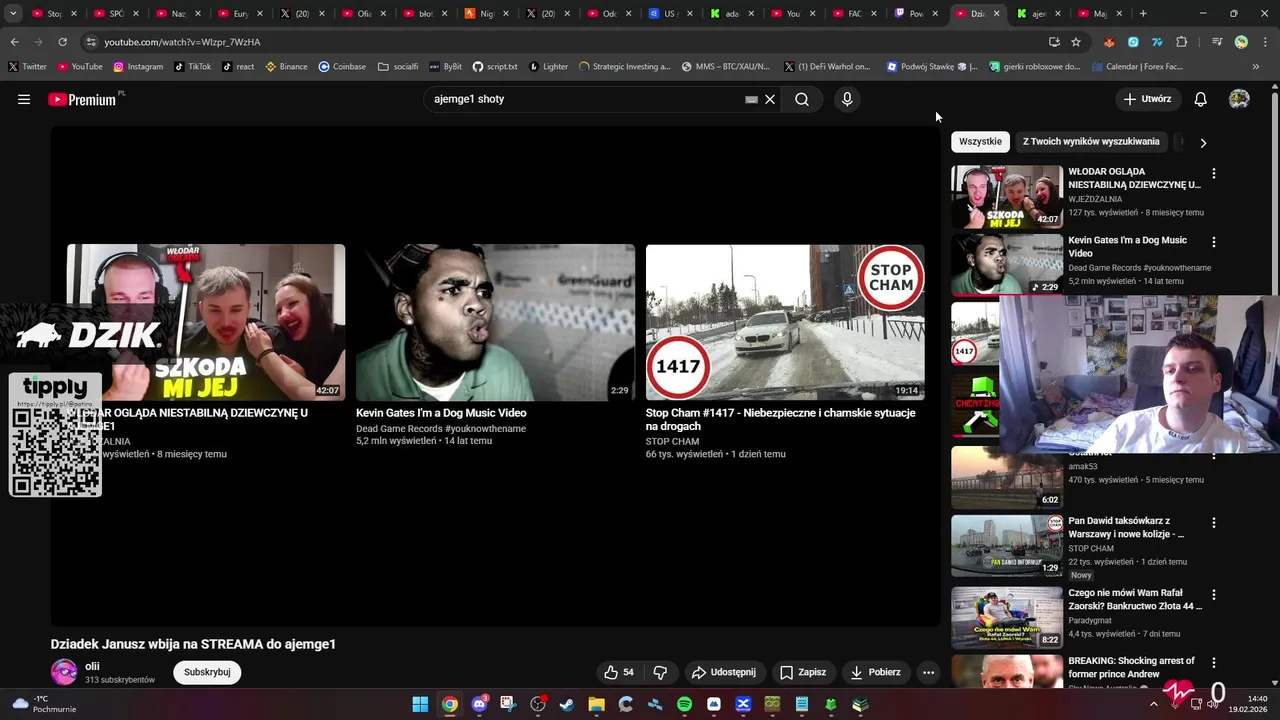Click 'Dead Game Records #youknowthename' endscreen channel
This screenshot has height=720, width=1280.
point(441,429)
